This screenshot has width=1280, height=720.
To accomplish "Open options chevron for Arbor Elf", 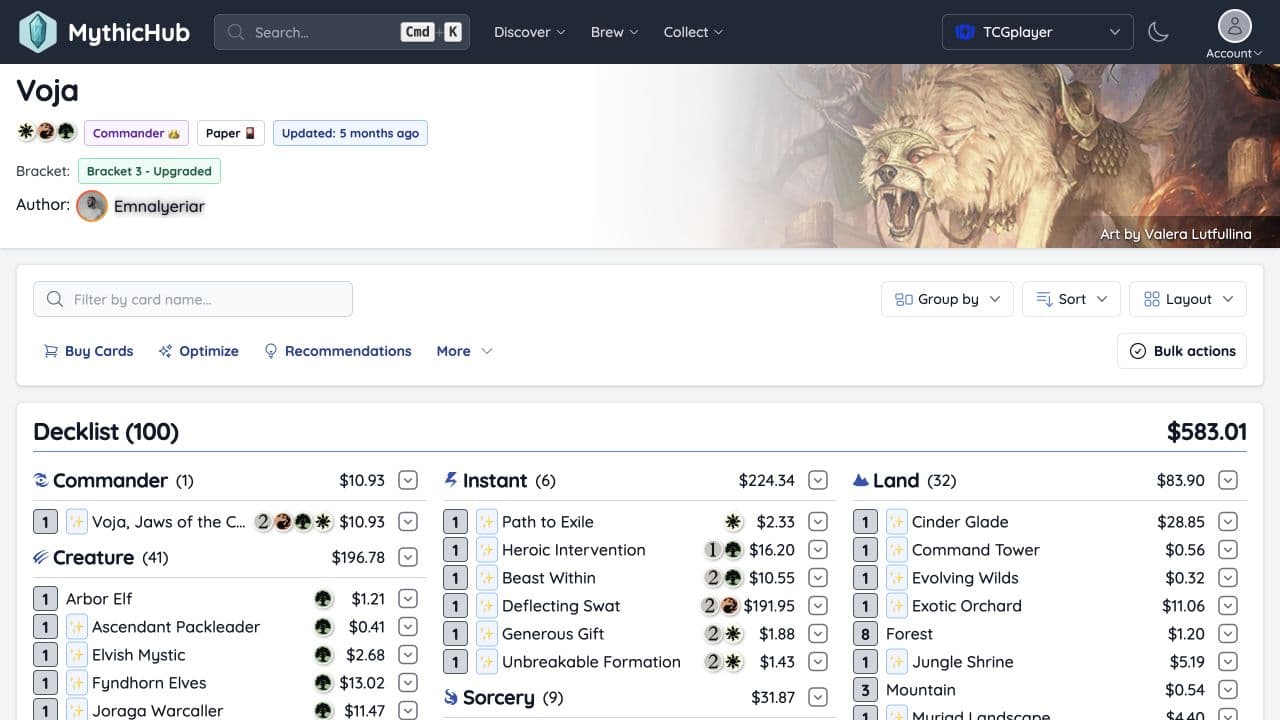I will coord(408,599).
